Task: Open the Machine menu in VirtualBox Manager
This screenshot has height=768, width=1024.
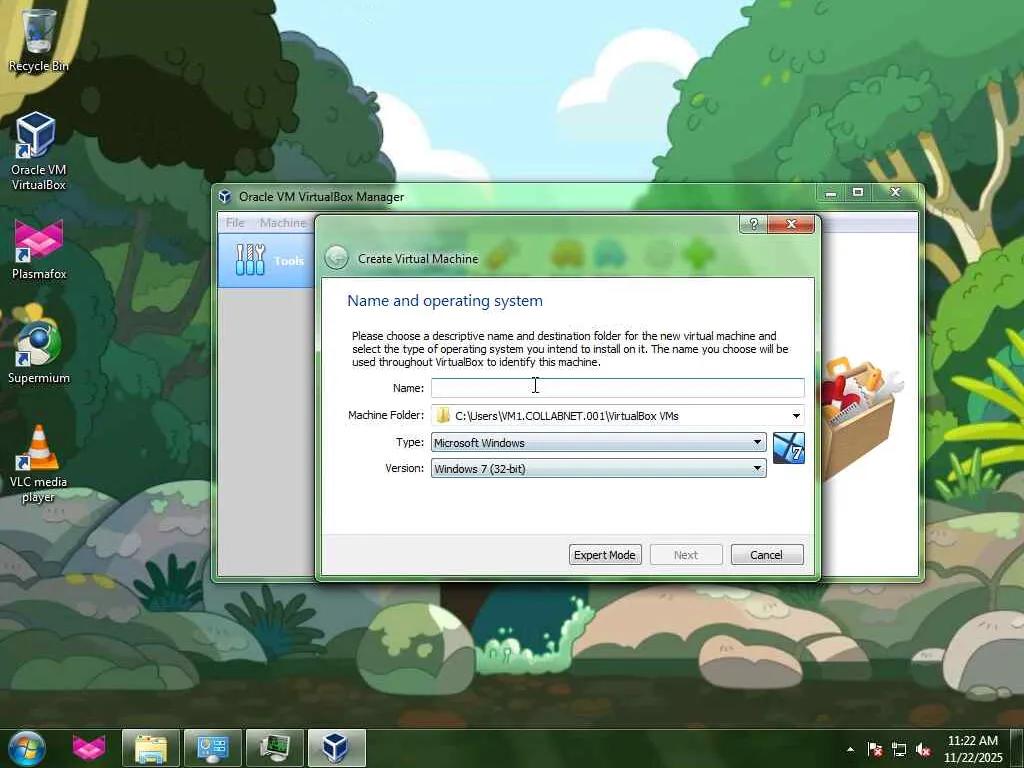Action: 283,223
